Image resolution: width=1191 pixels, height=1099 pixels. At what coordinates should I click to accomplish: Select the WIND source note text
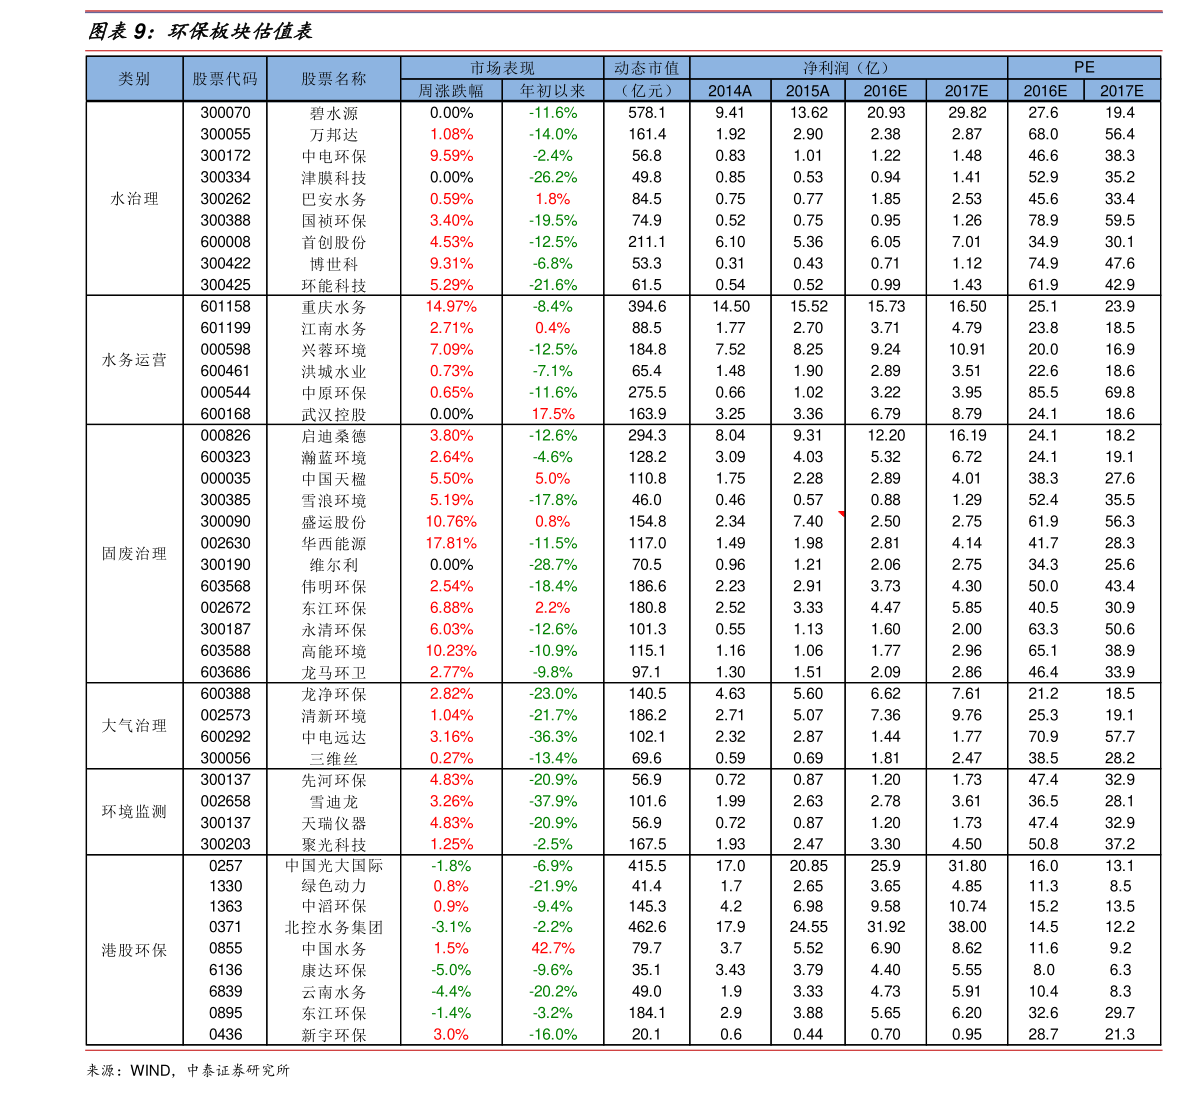coord(188,1070)
